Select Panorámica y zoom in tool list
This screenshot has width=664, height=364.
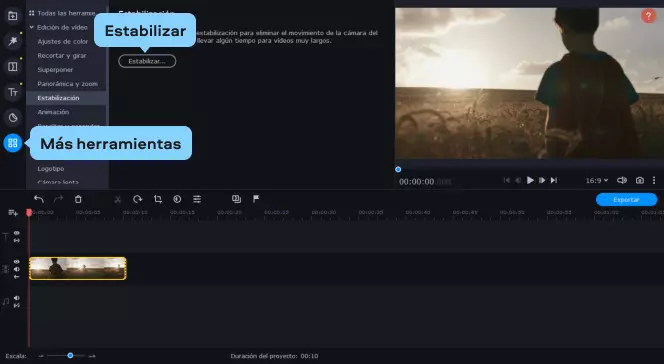point(67,84)
